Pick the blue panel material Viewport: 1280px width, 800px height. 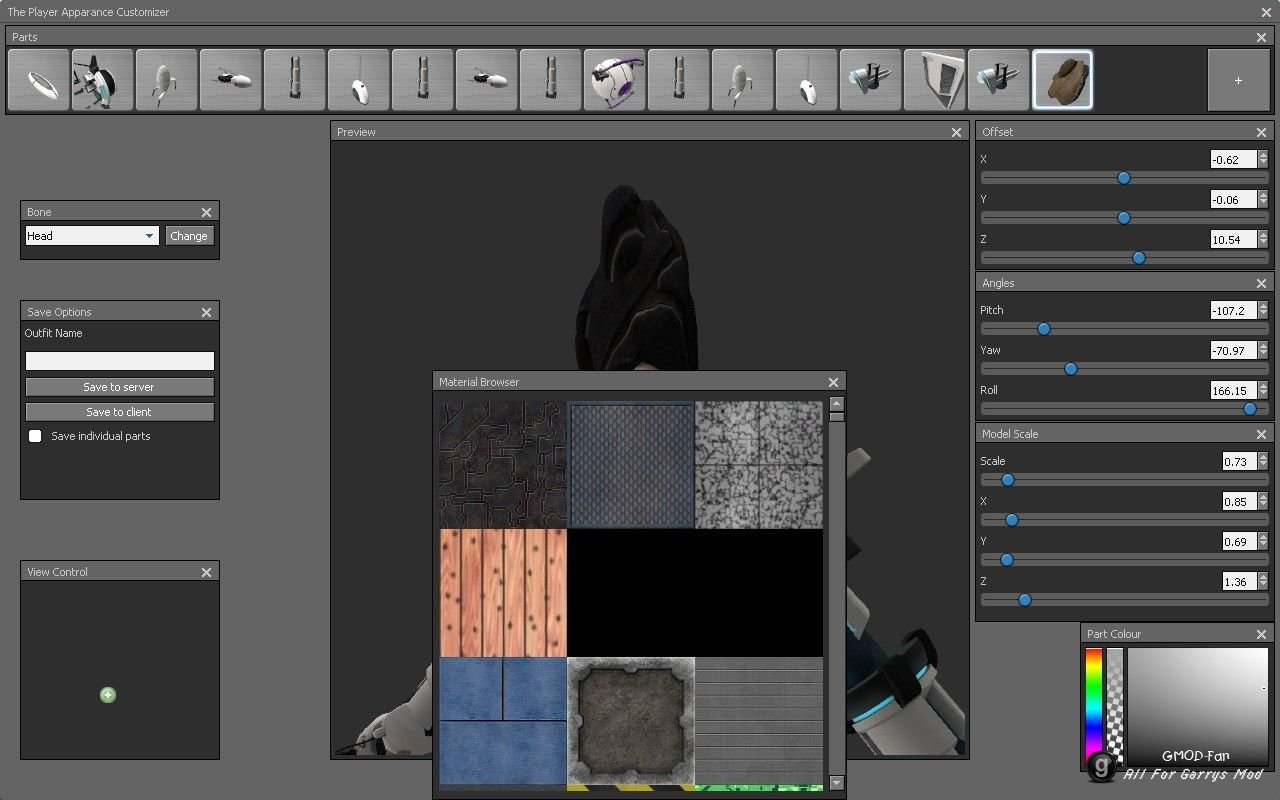503,721
